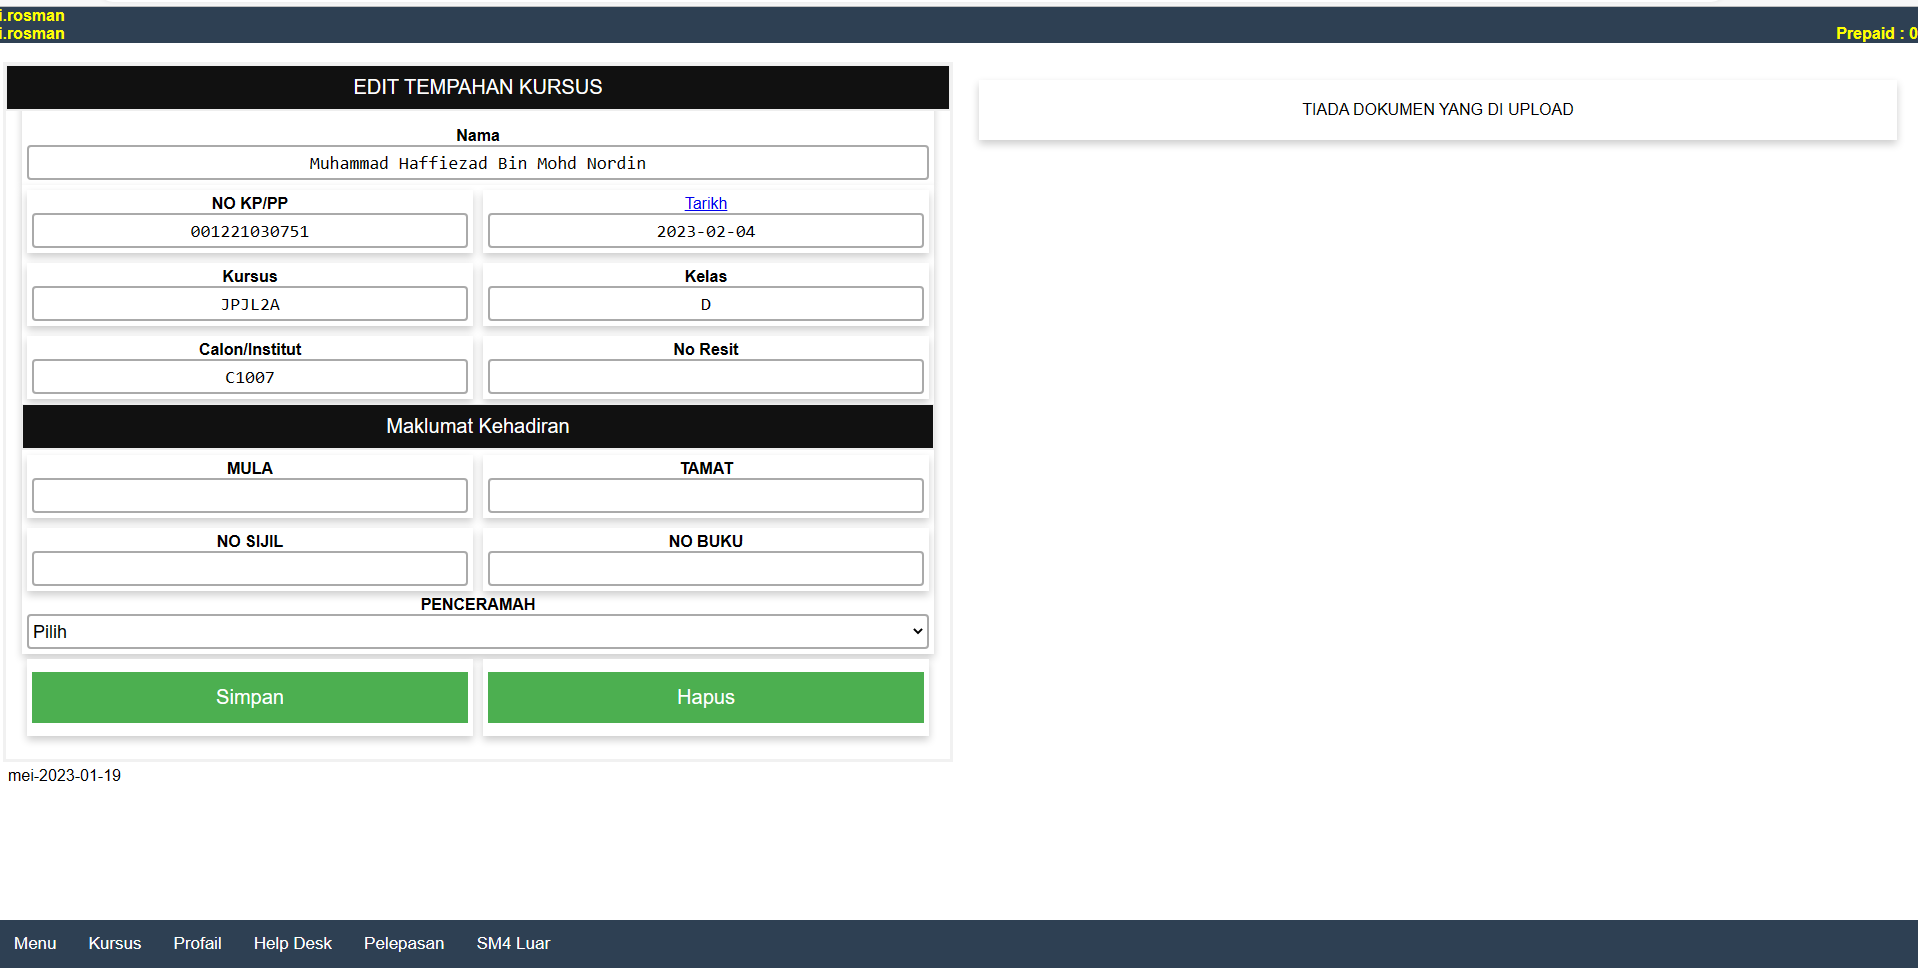Click the Calon/Institut input field
The height and width of the screenshot is (970, 1920).
(249, 377)
